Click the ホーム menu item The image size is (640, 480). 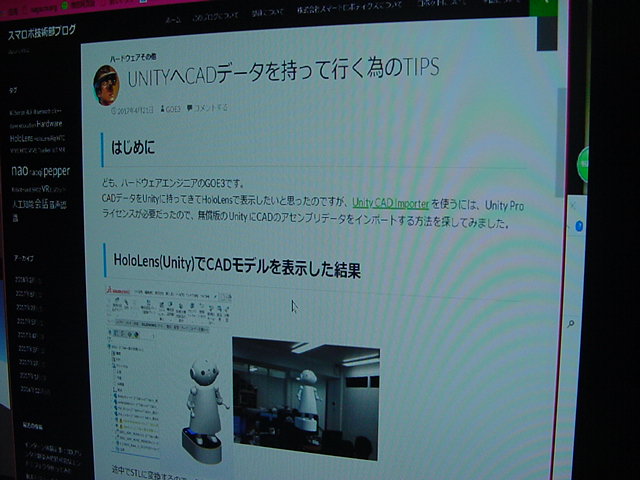point(173,19)
